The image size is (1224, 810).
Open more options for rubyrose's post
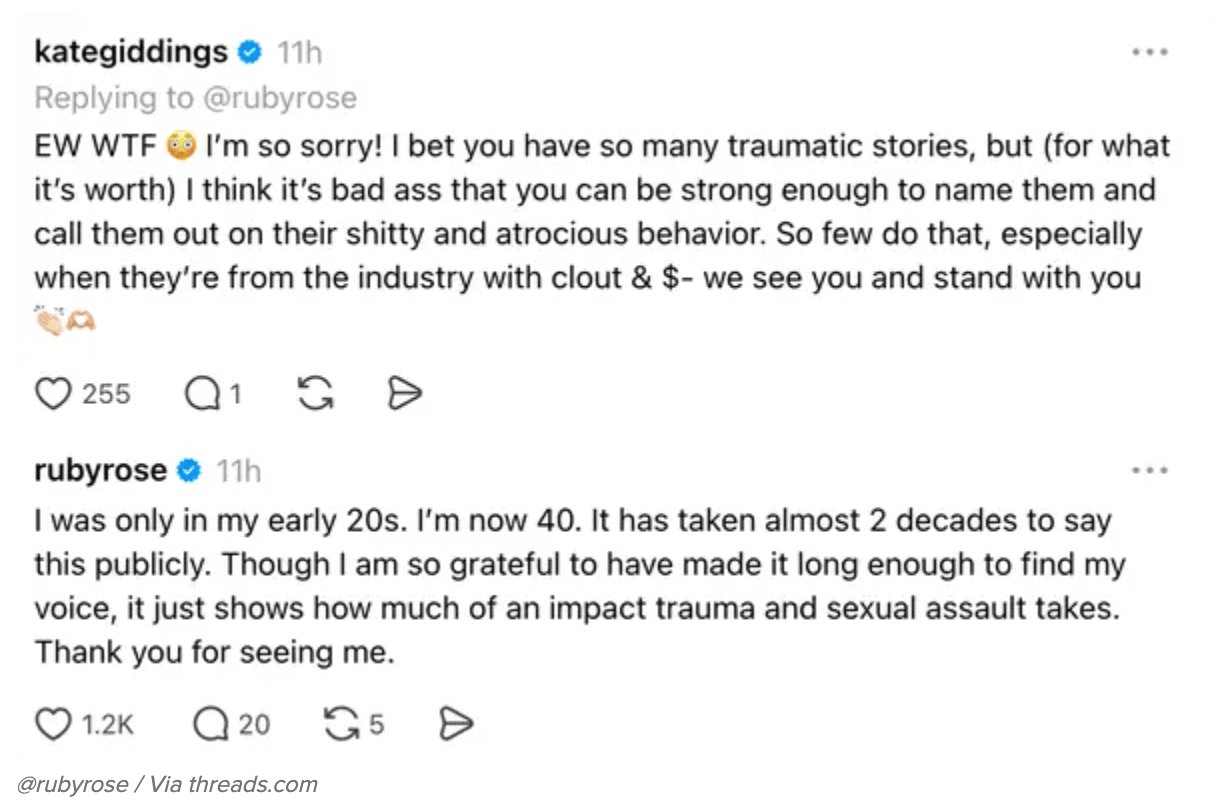(x=1149, y=470)
